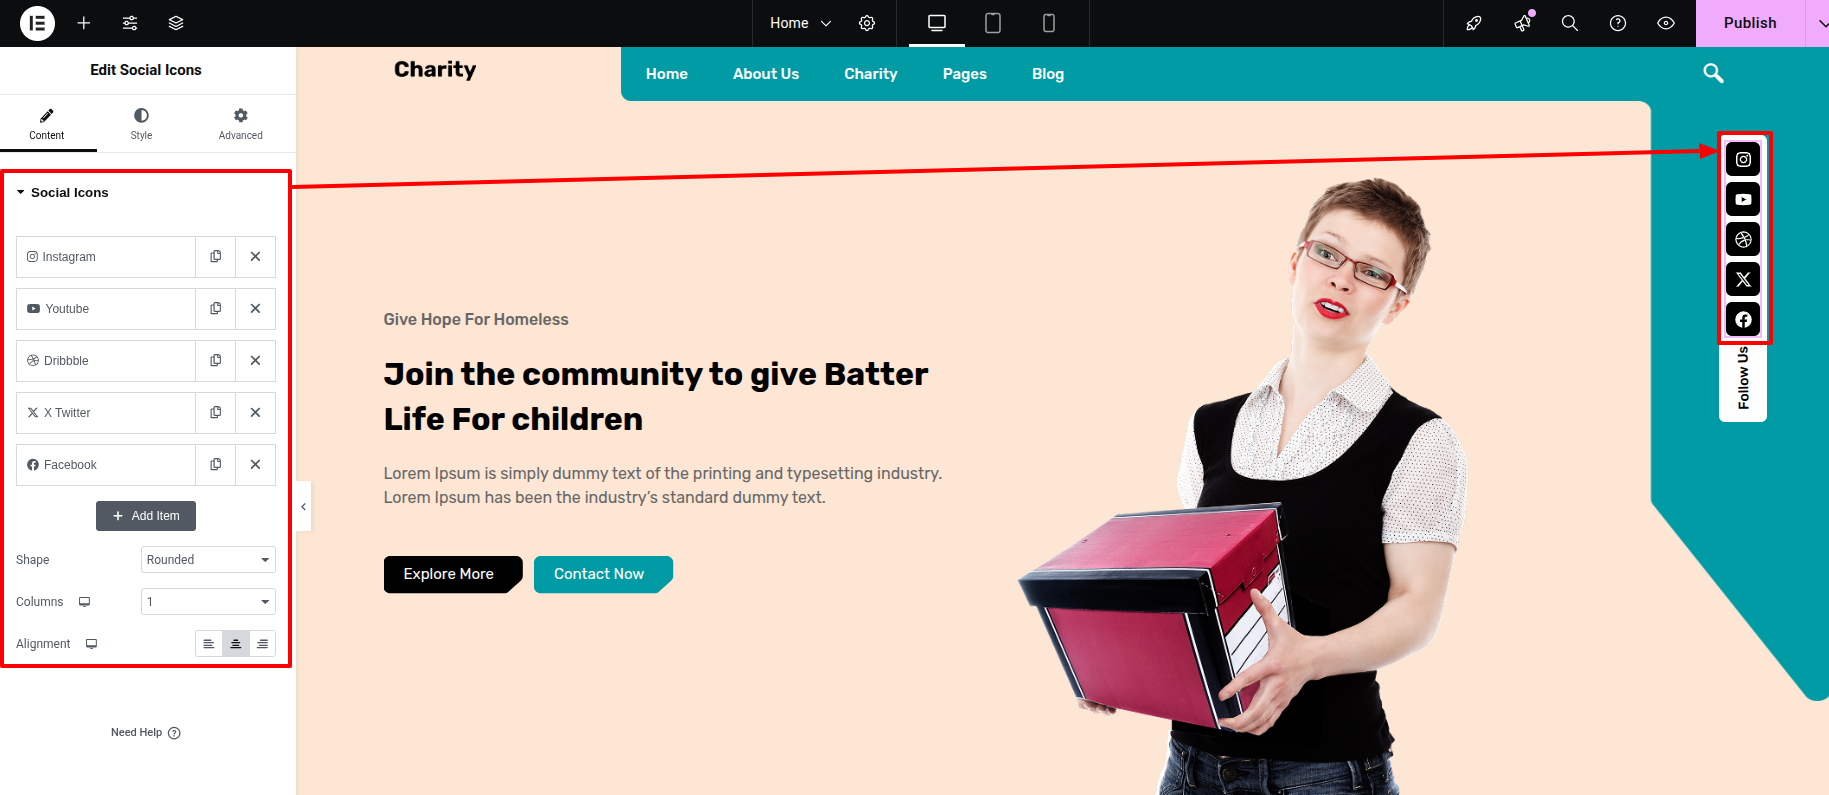Image resolution: width=1829 pixels, height=795 pixels.
Task: Switch to the Advanced tab
Action: (x=241, y=124)
